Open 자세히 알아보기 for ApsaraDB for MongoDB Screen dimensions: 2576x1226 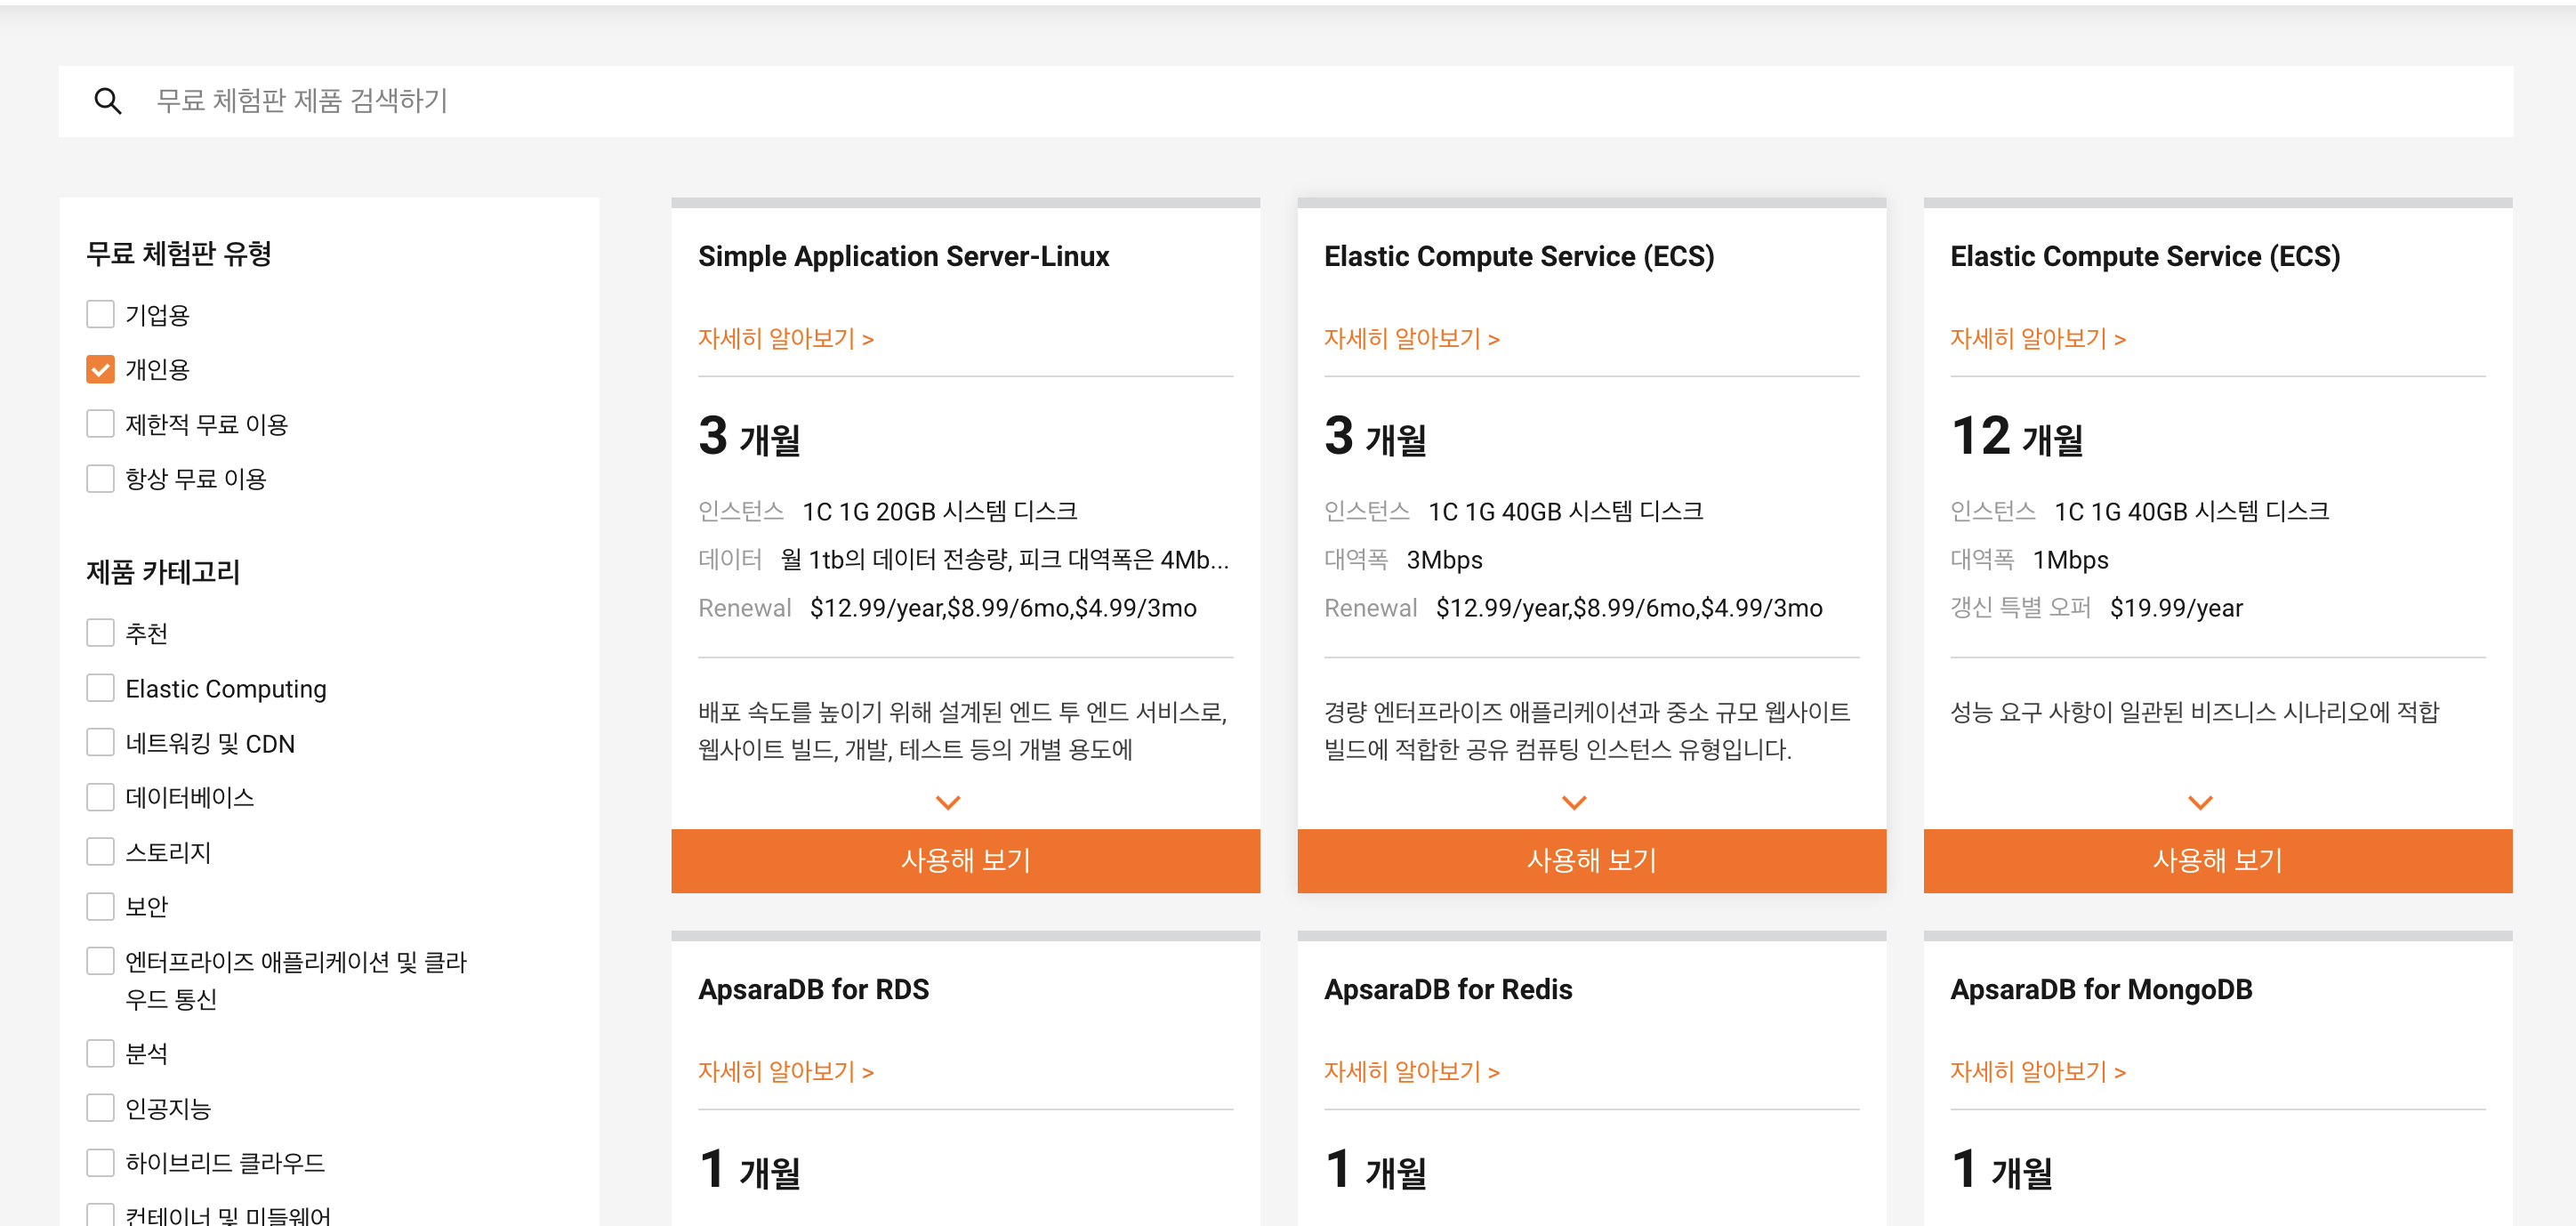pos(2038,1072)
